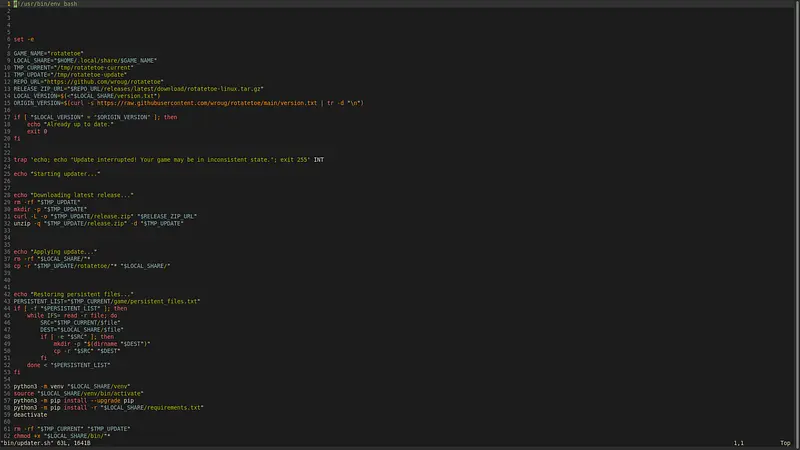
Task: Click the curl download command on line 31
Action: [105, 214]
